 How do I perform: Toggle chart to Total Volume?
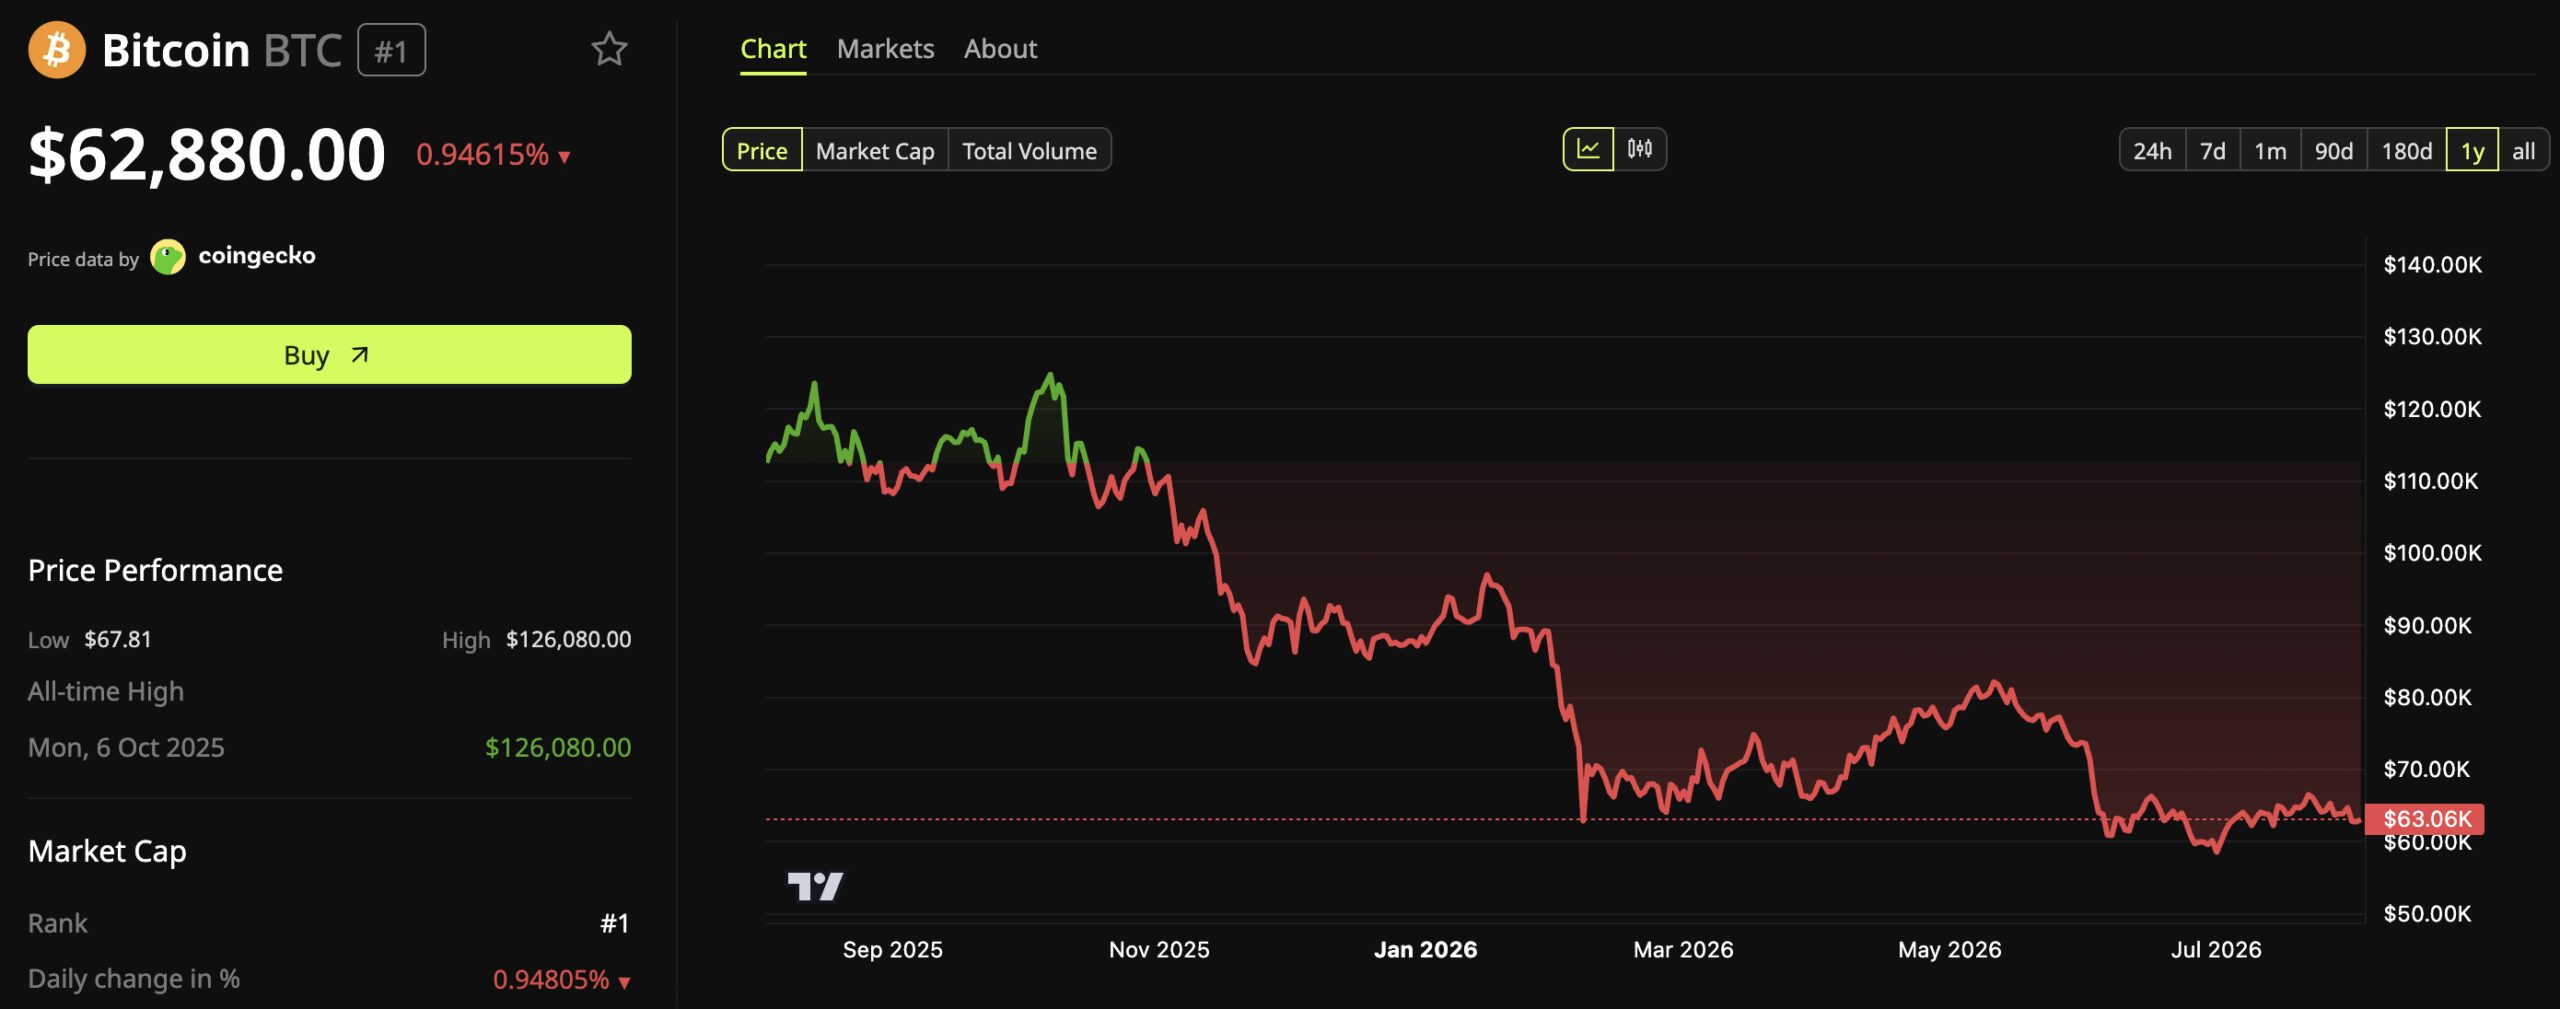[1029, 150]
